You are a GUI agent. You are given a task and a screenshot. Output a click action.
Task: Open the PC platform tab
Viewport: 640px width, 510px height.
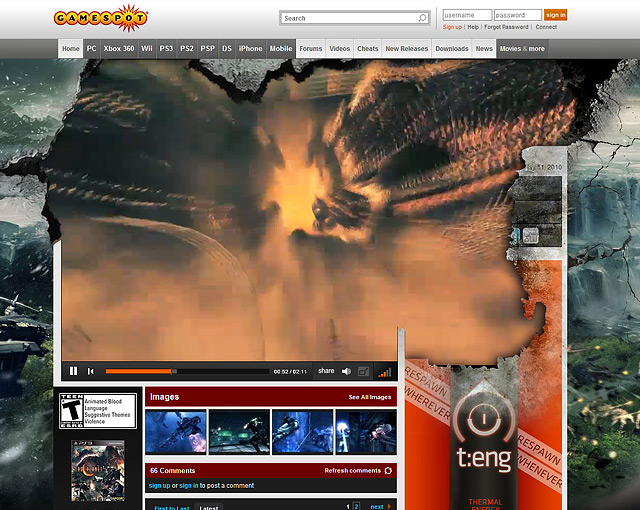(x=91, y=49)
